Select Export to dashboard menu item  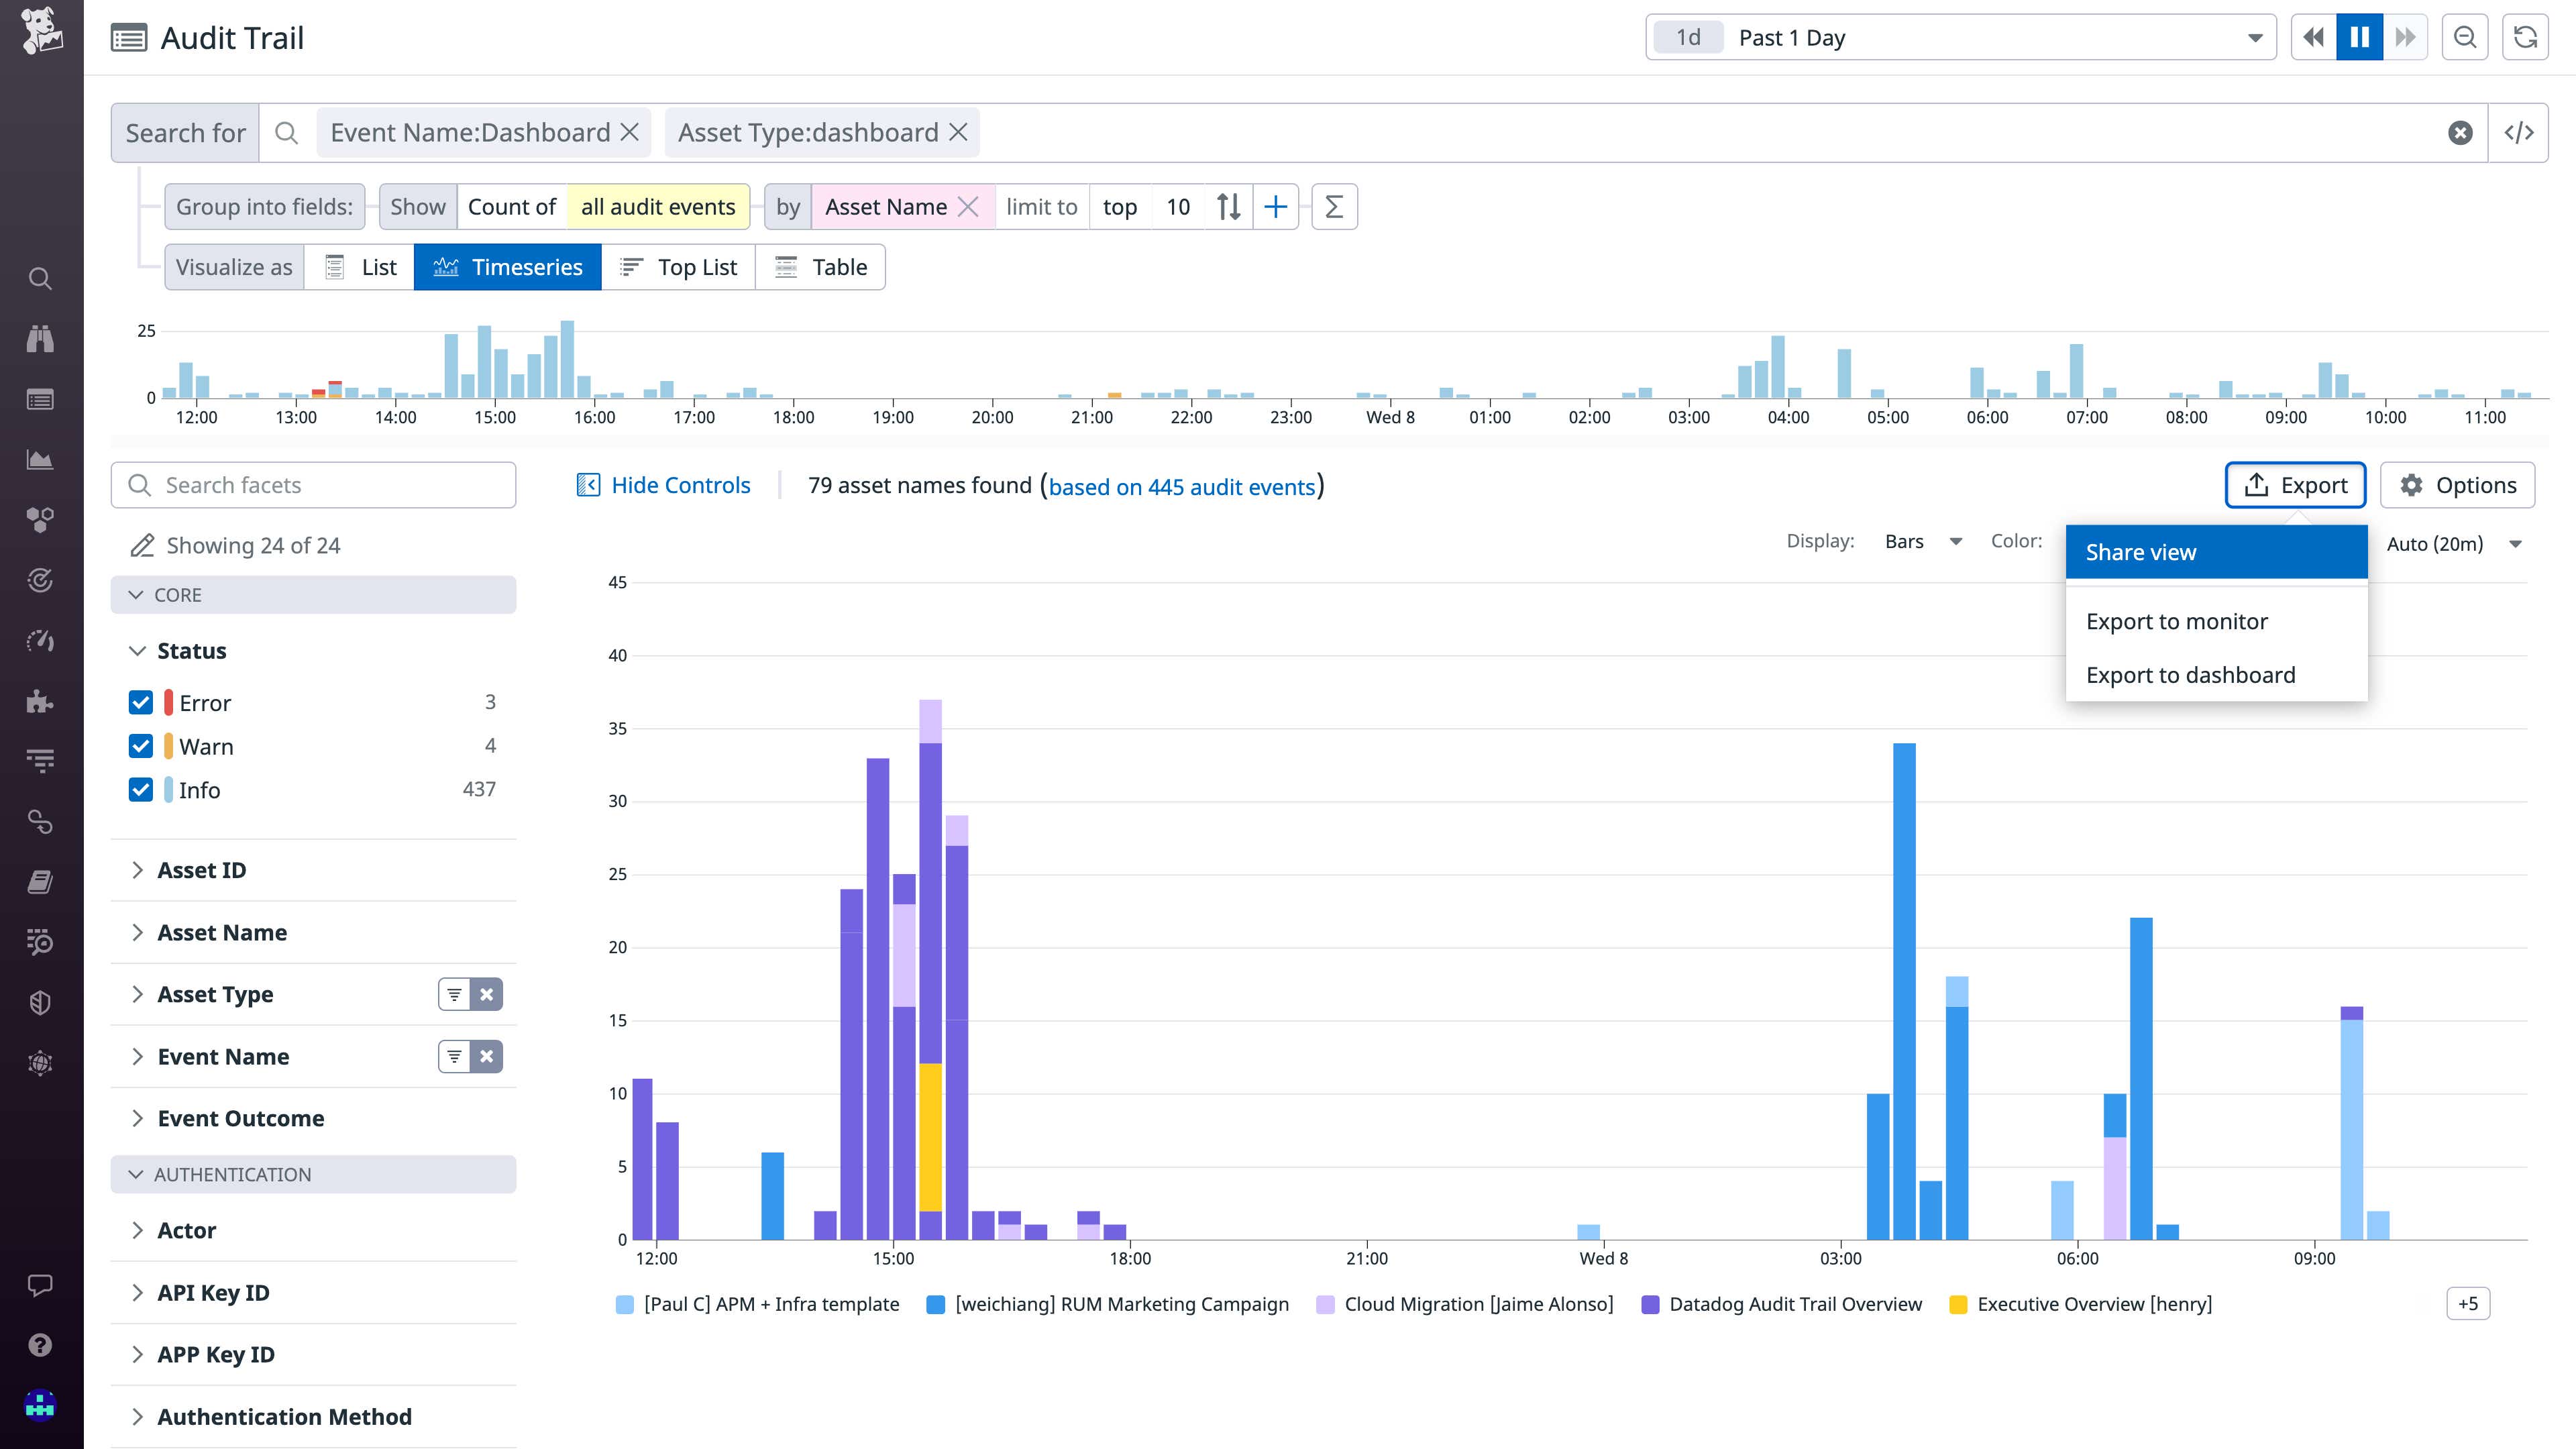pyautogui.click(x=2190, y=675)
